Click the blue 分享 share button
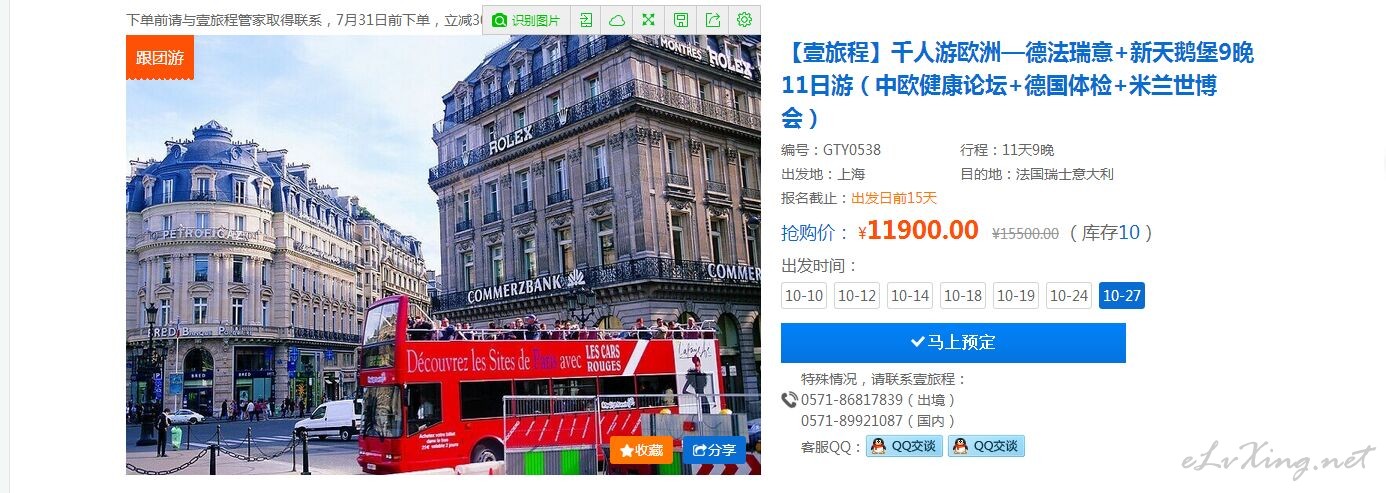 pyautogui.click(x=714, y=450)
